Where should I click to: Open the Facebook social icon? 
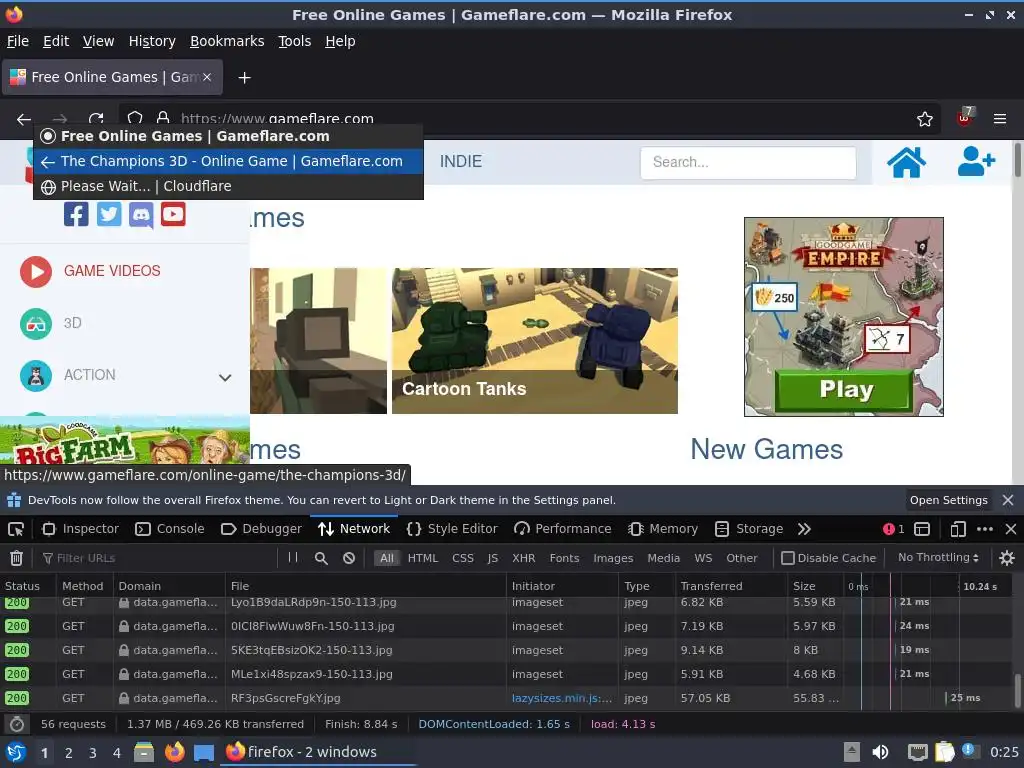[x=76, y=214]
